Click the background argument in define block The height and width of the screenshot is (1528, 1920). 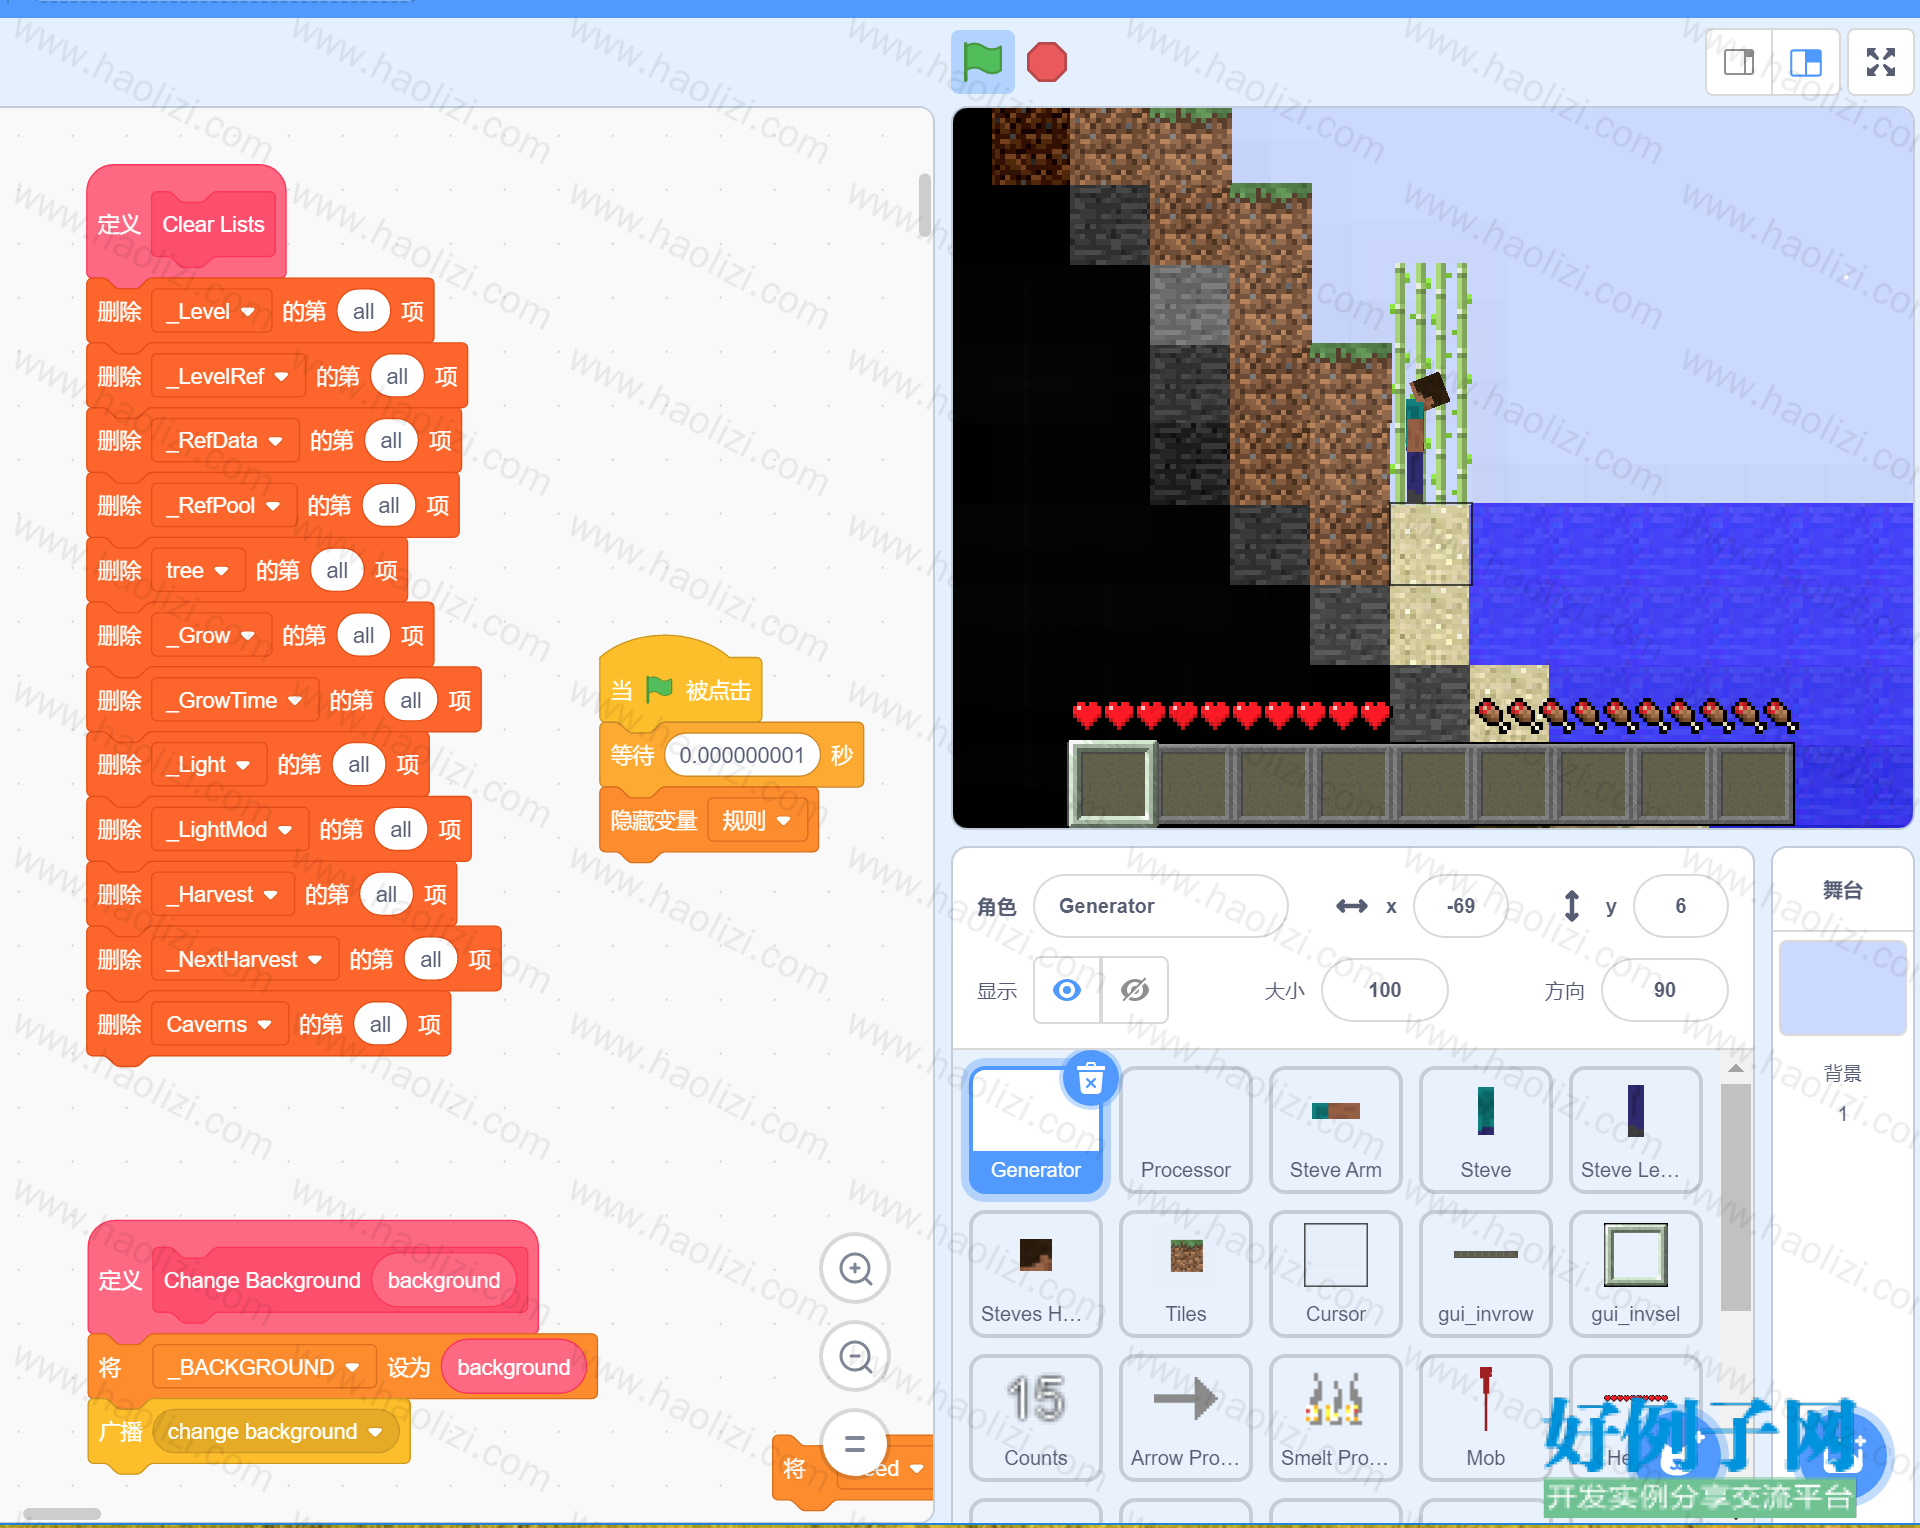tap(444, 1280)
